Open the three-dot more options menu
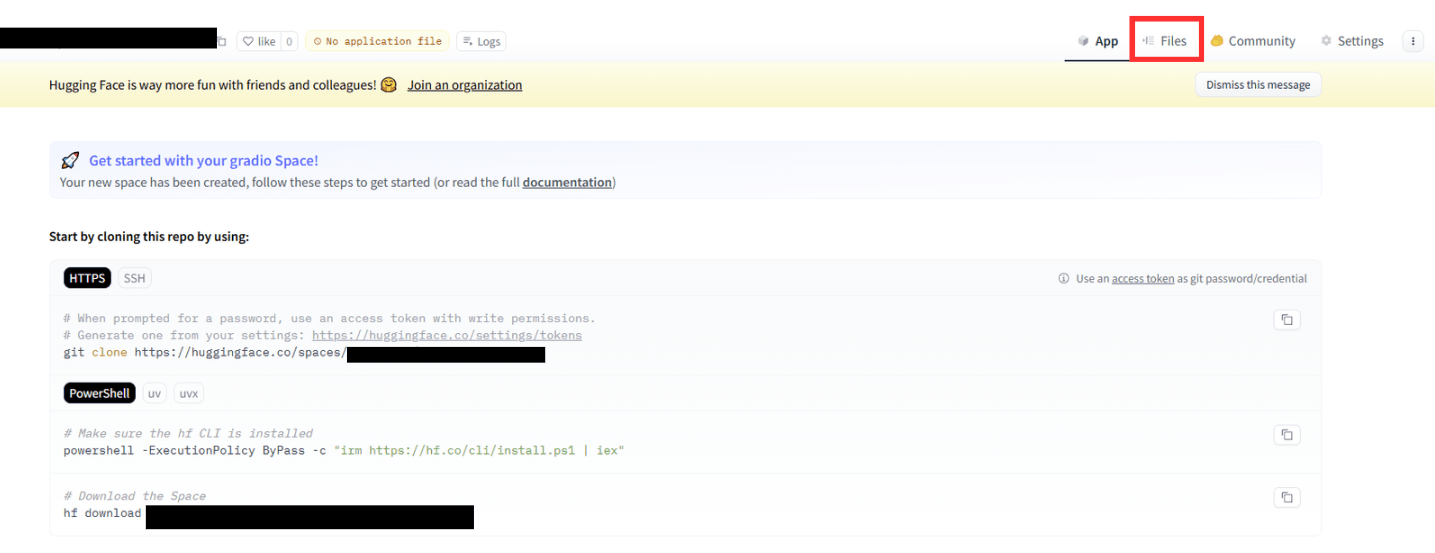Viewport: 1435px width, 553px height. tap(1412, 41)
